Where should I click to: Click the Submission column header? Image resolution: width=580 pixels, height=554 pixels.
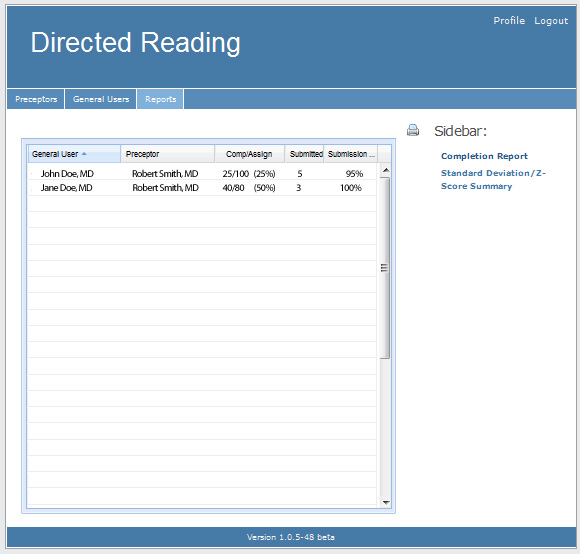point(351,154)
